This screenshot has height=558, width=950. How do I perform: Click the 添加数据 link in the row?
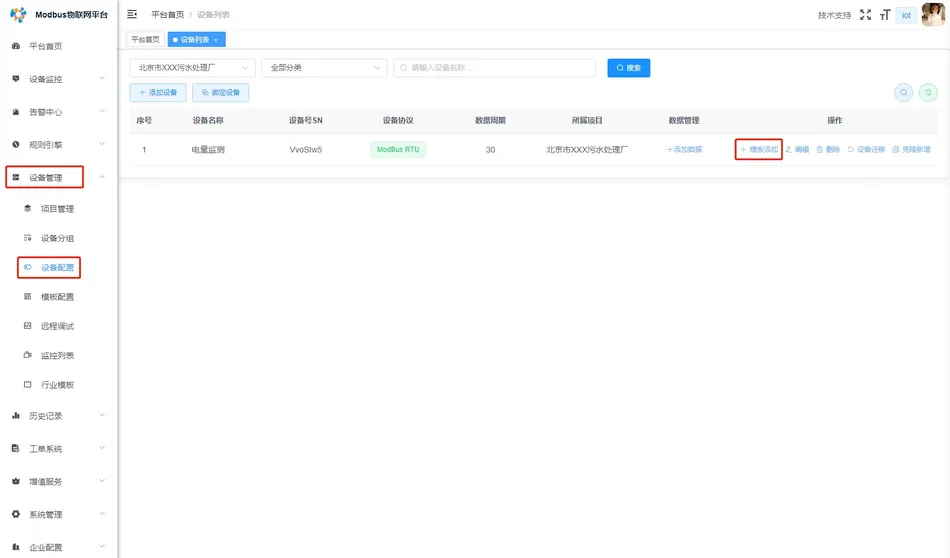[684, 150]
